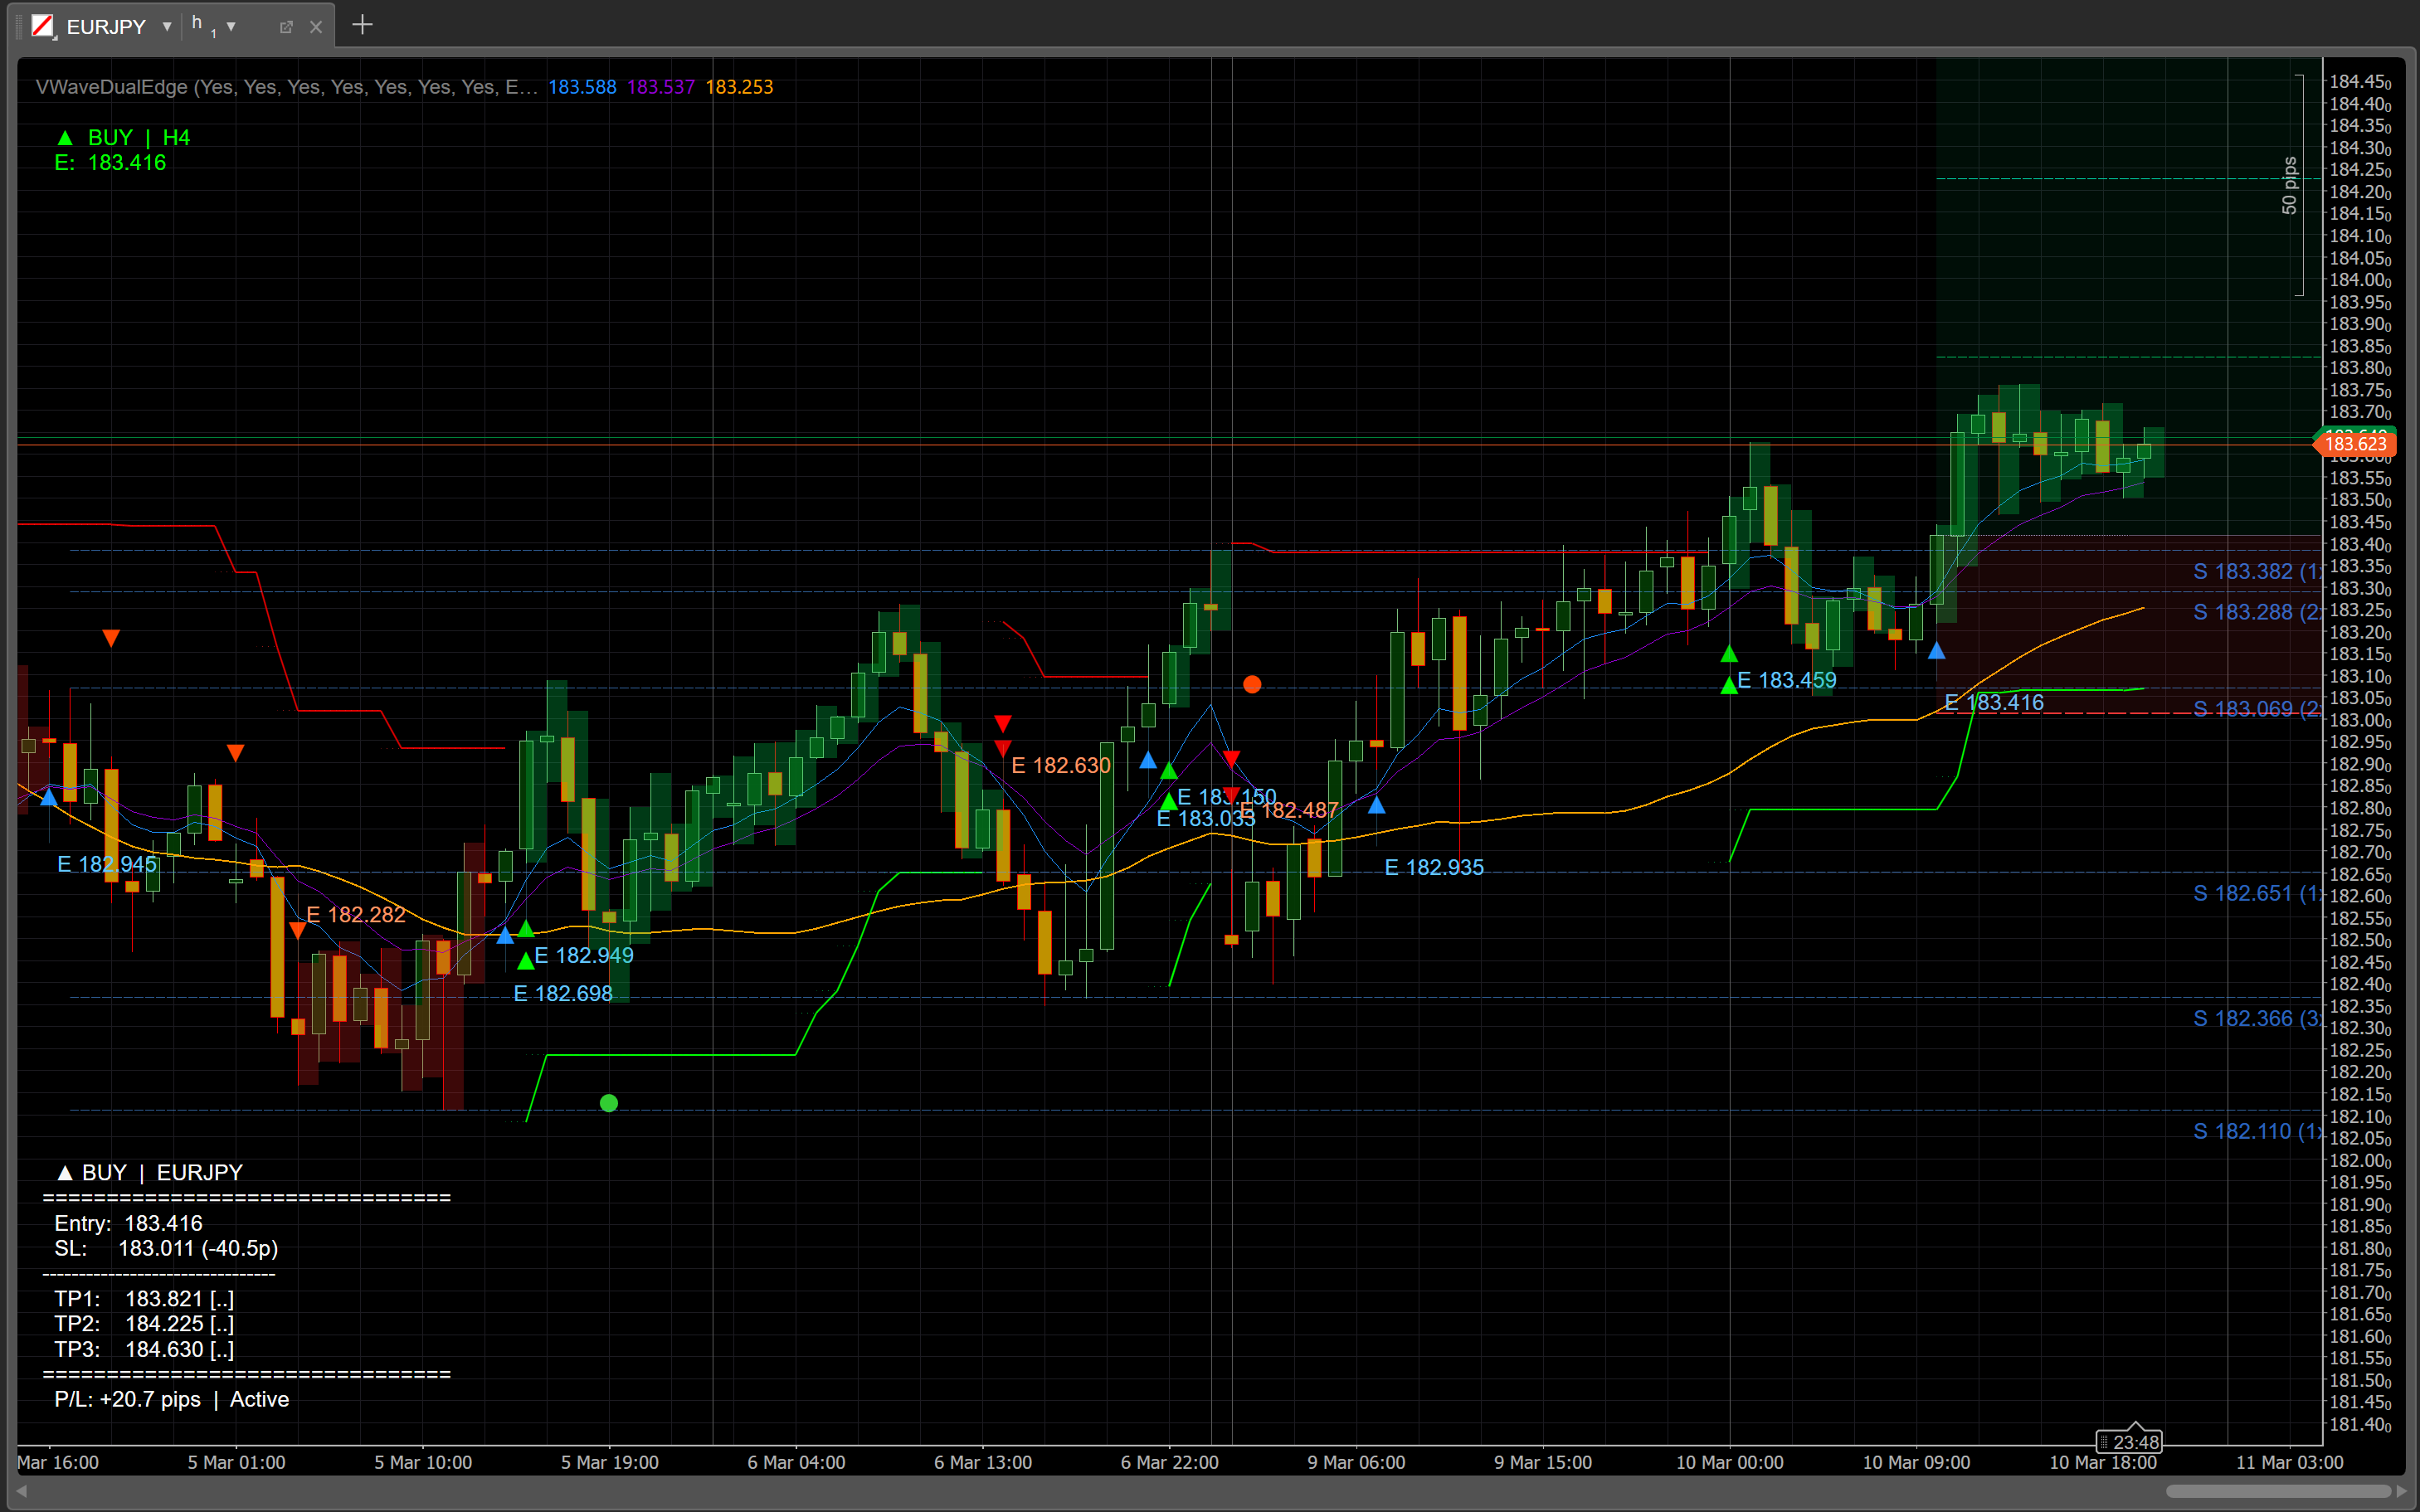Click the green dot marker near 5 Mar 19:00
Screen dimensions: 2420x1512
[609, 1103]
